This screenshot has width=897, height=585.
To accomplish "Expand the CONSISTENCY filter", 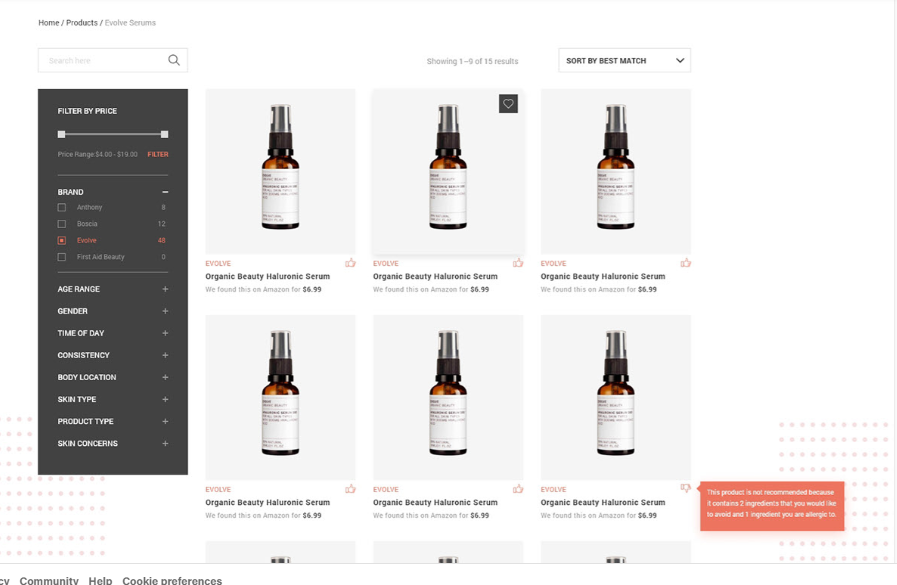I will point(165,355).
